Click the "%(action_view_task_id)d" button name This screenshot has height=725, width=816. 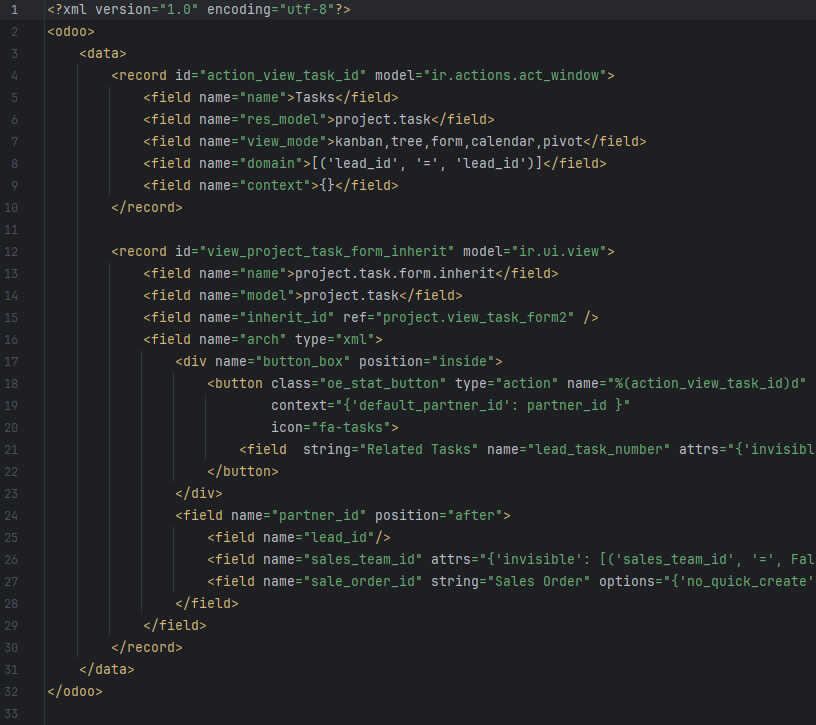point(707,384)
